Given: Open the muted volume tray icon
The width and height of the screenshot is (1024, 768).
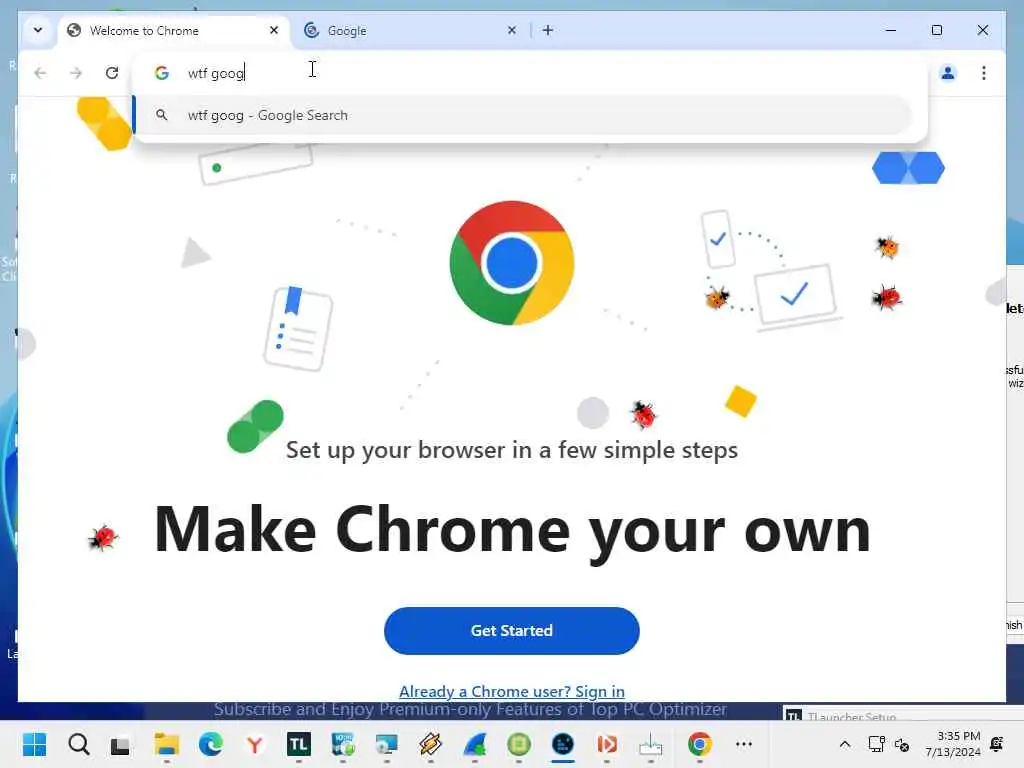Looking at the screenshot, I should (x=902, y=744).
